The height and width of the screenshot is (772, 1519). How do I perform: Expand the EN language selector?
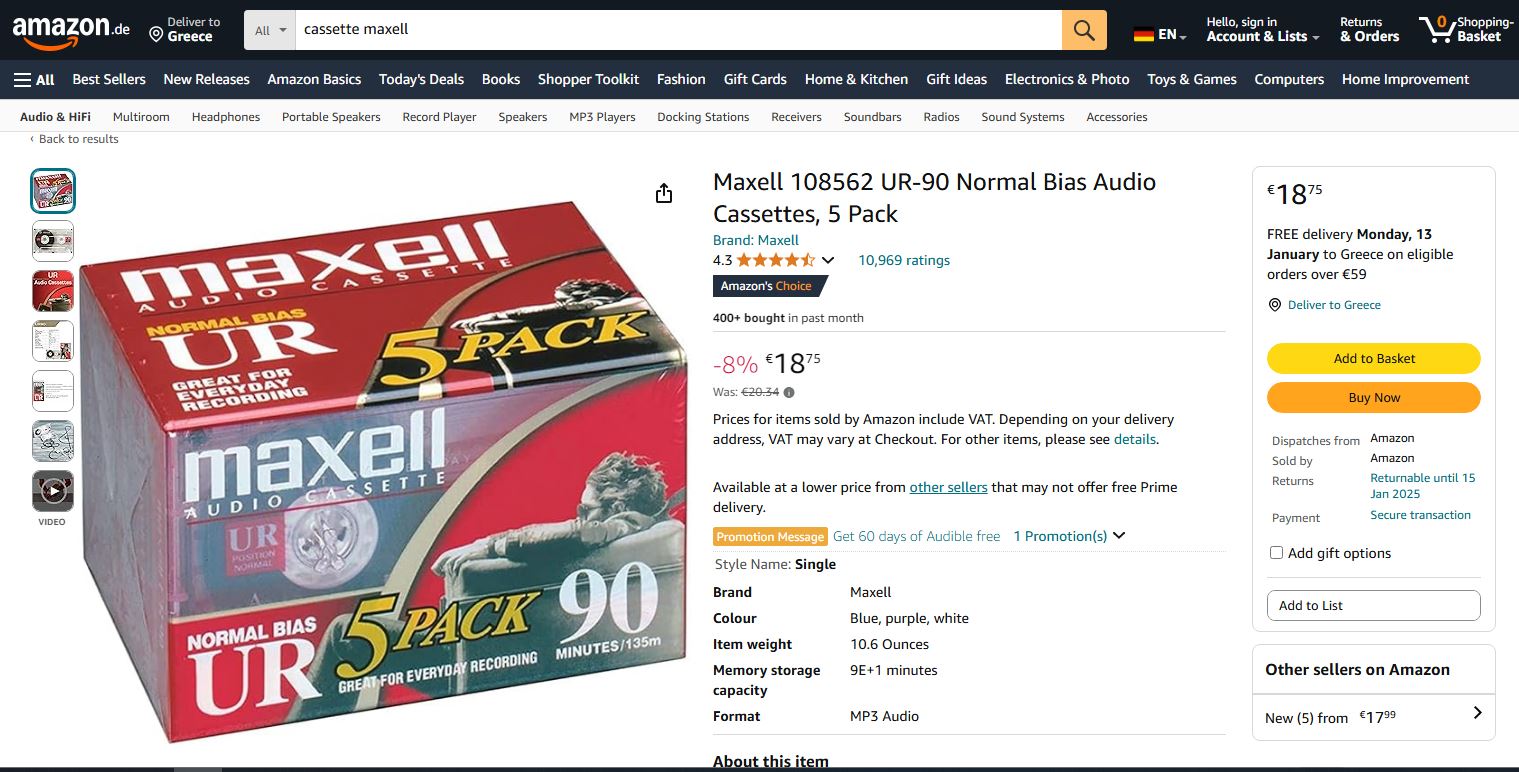pyautogui.click(x=1160, y=35)
